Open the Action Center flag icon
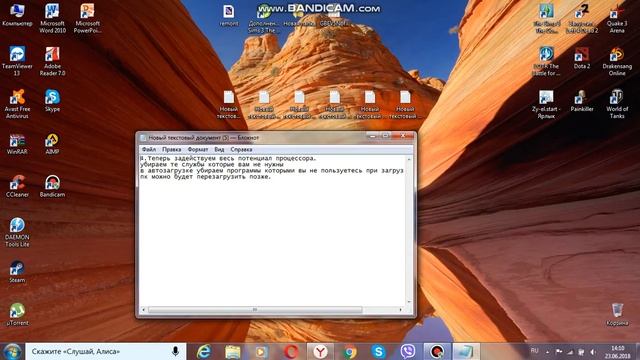Screen dimensions: 640x360 tap(559, 352)
